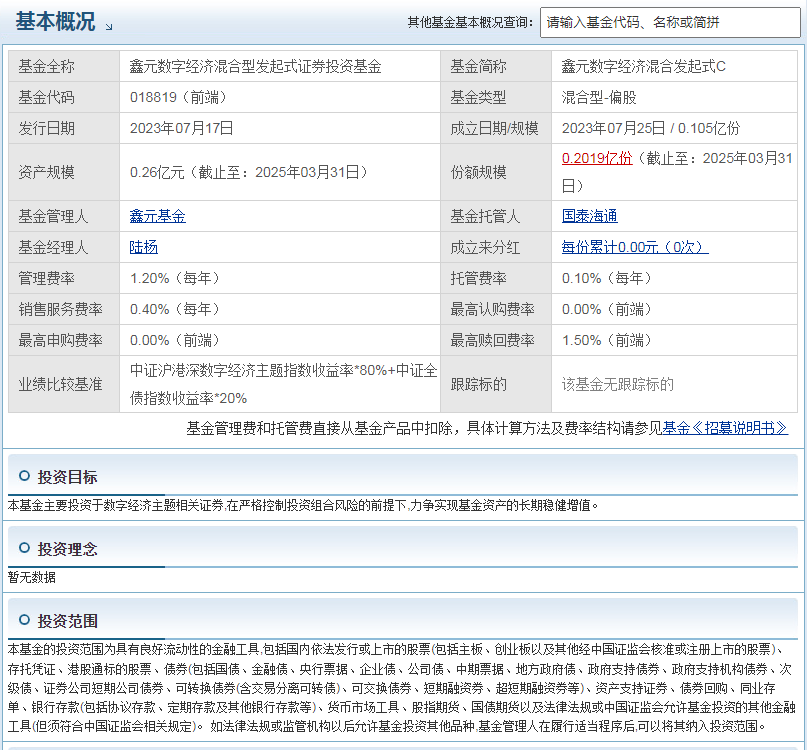Screen dimensions: 807x750
Task: Click the benchmark text 中证沪港深数字经济主题指数收益率*80%
Action: (258, 371)
